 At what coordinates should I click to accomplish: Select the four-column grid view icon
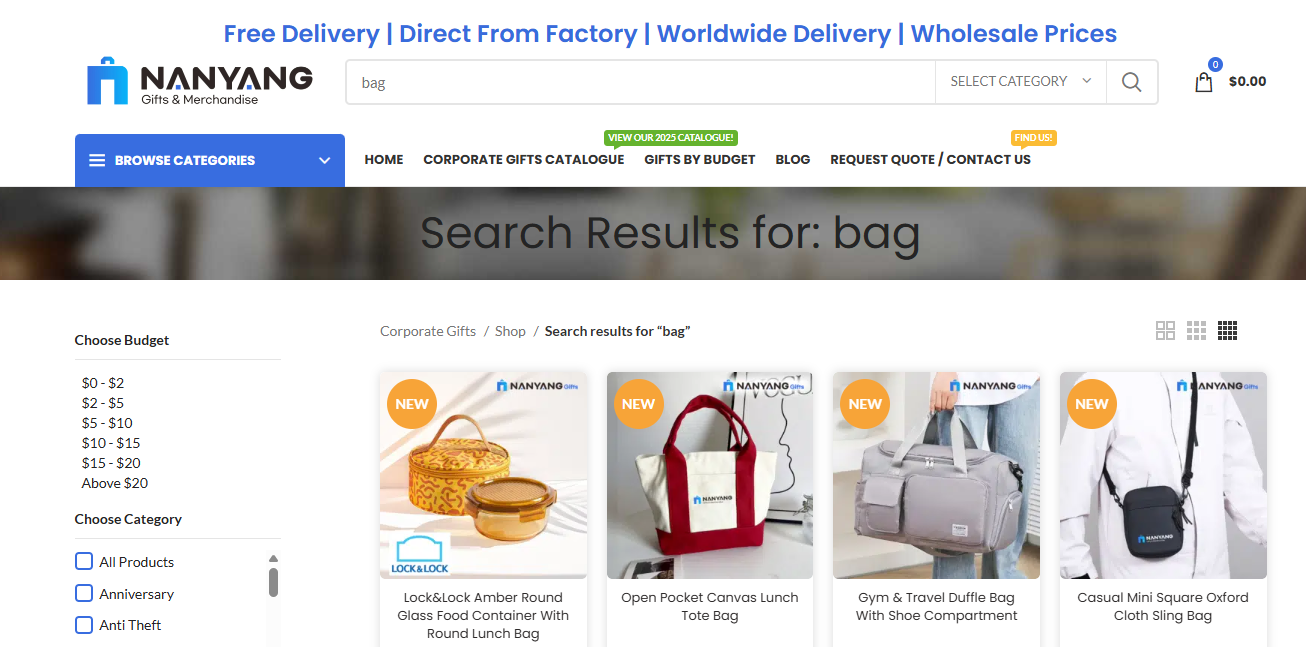pos(1228,330)
